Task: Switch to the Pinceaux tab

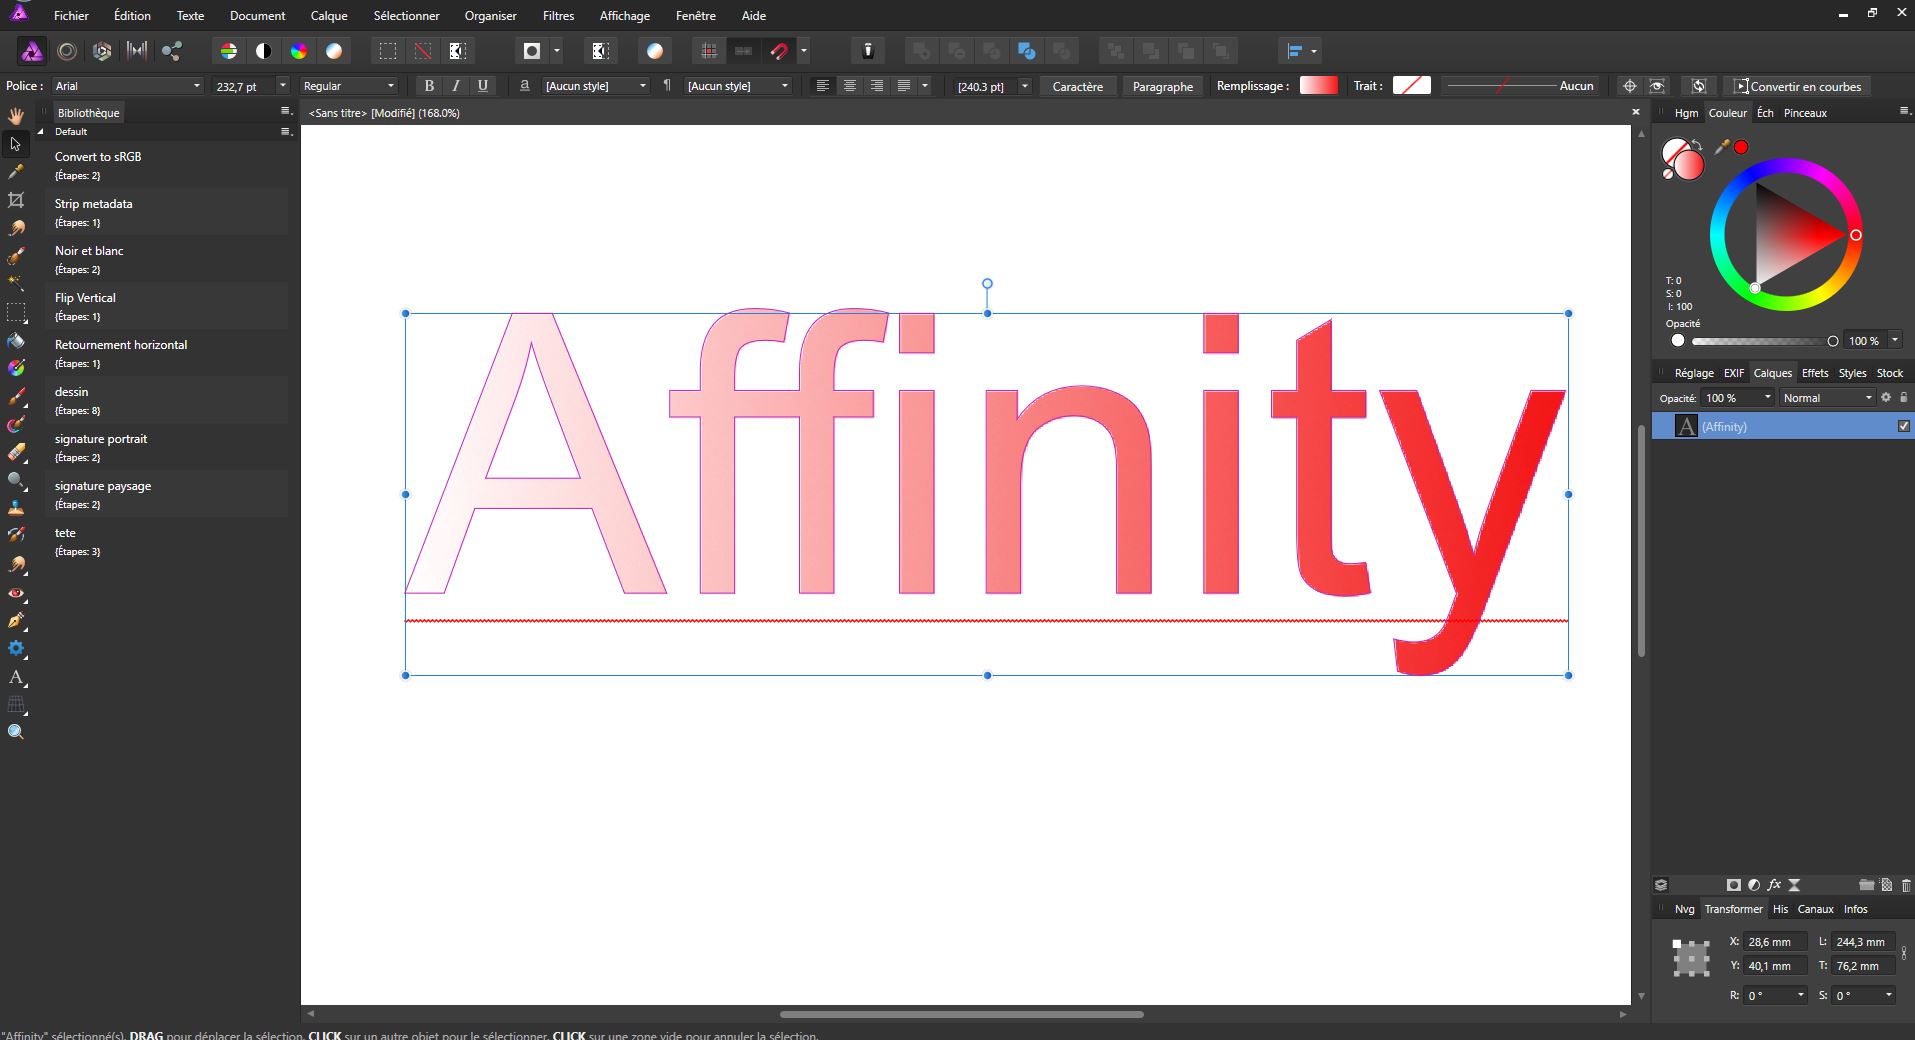Action: tap(1805, 113)
